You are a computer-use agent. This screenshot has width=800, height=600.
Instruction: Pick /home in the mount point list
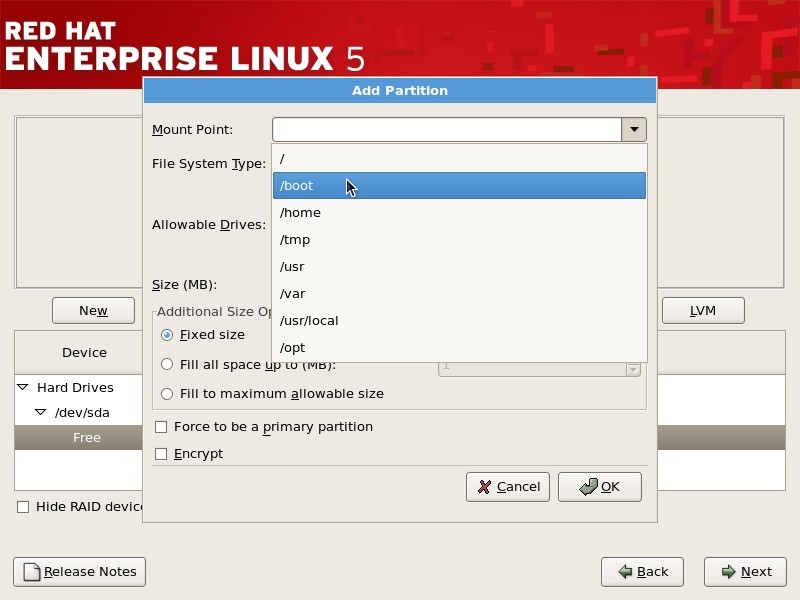459,213
